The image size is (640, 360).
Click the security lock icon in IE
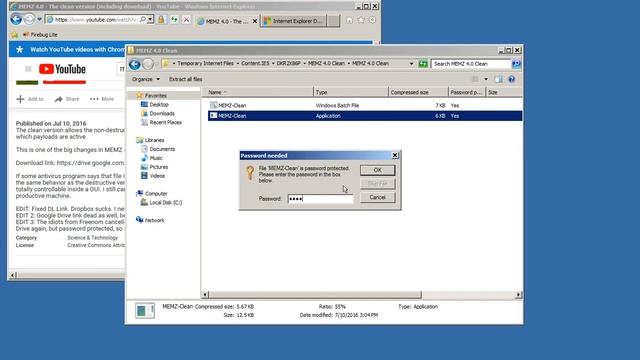[x=161, y=20]
